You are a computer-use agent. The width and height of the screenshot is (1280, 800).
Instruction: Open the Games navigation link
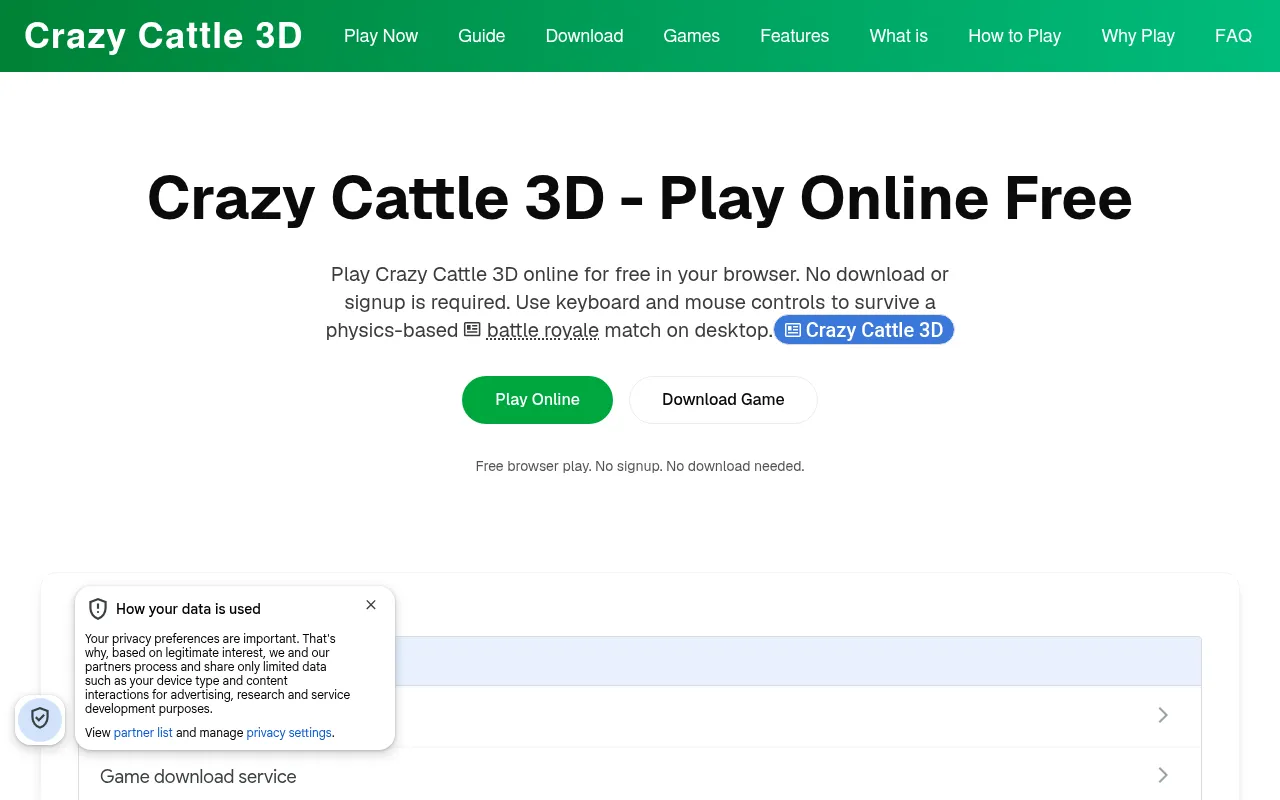[x=691, y=36]
